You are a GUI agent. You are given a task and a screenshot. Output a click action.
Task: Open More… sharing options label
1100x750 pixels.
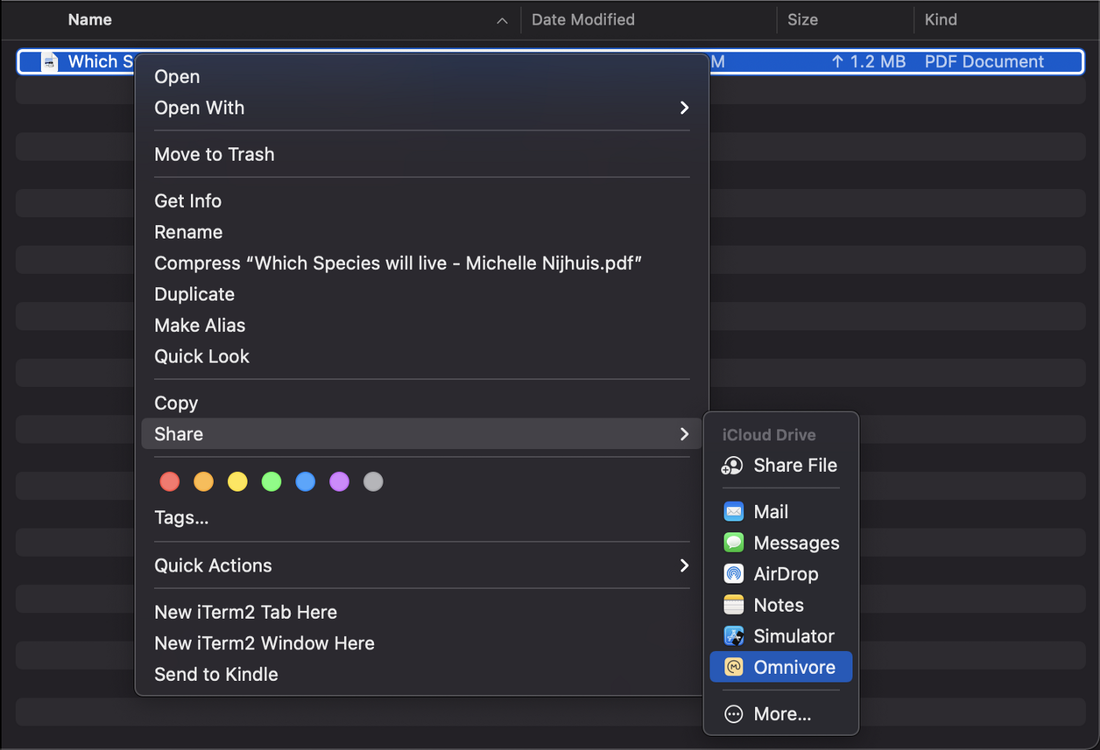[782, 714]
